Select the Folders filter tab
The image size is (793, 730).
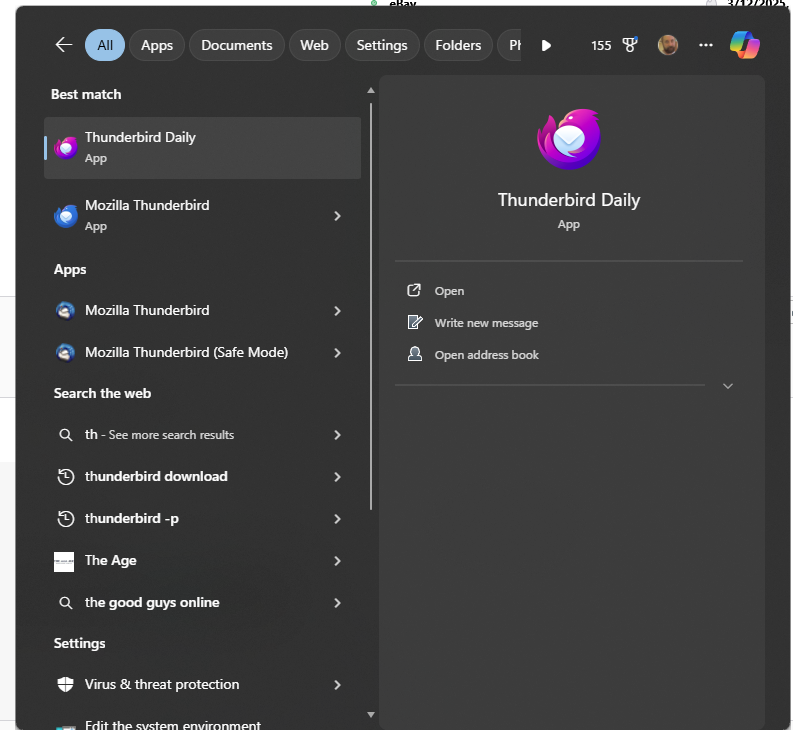[x=458, y=45]
